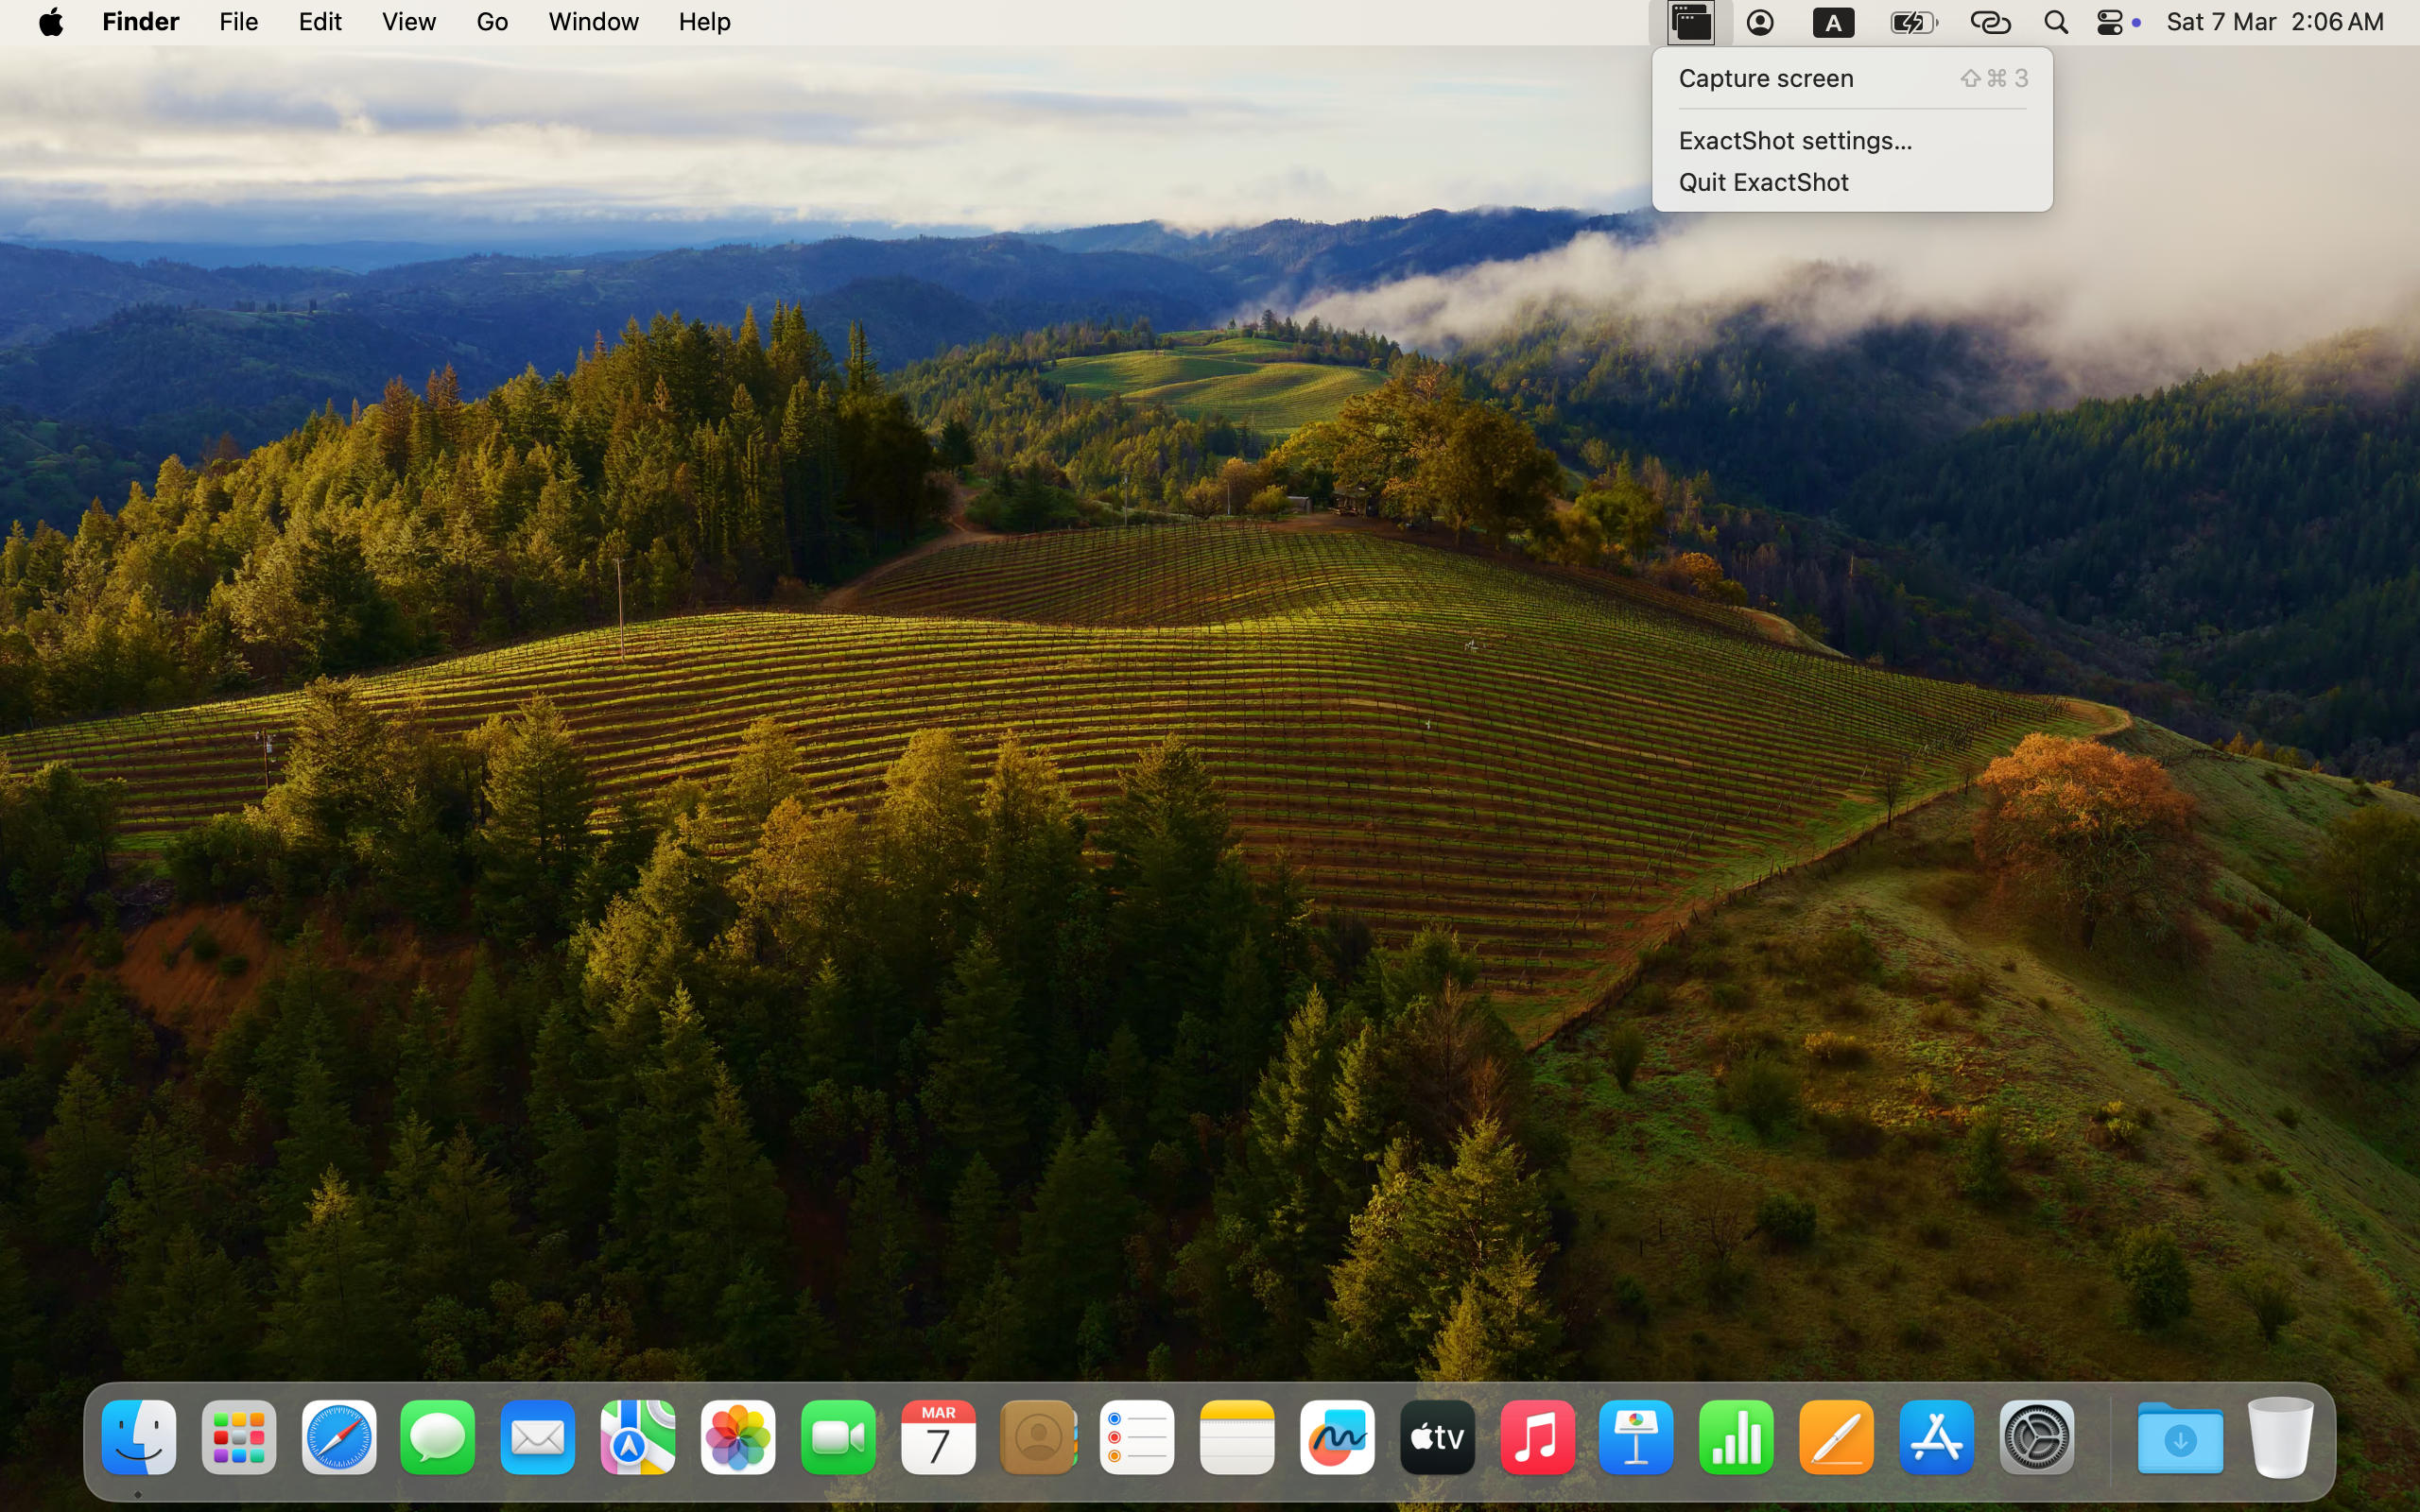The width and height of the screenshot is (2420, 1512).
Task: Launch Numbers from the Dock
Action: click(1736, 1438)
